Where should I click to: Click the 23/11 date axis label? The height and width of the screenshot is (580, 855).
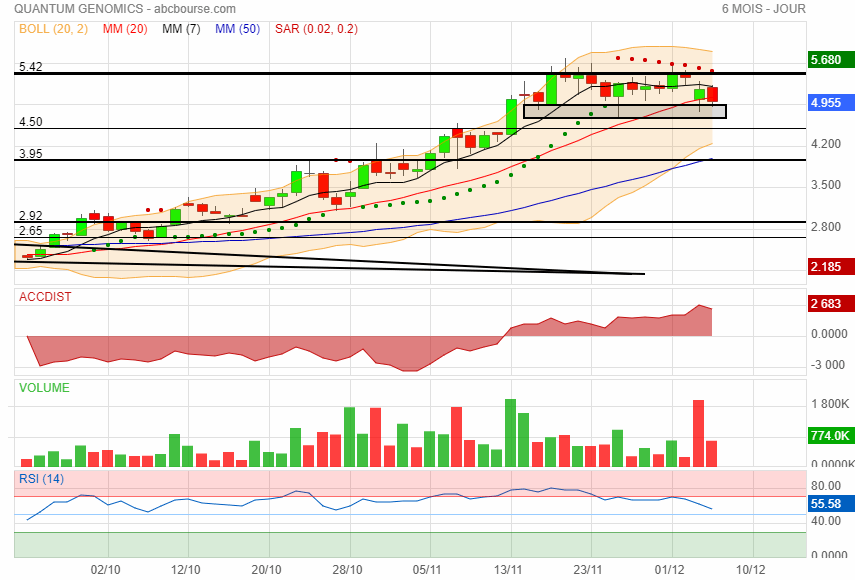(588, 570)
